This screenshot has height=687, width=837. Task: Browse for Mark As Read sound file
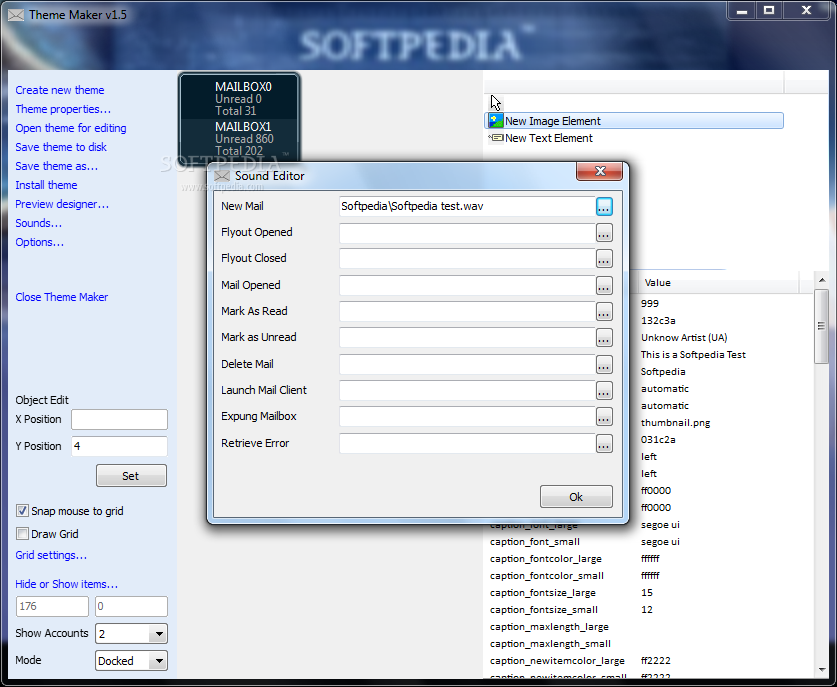pyautogui.click(x=604, y=312)
